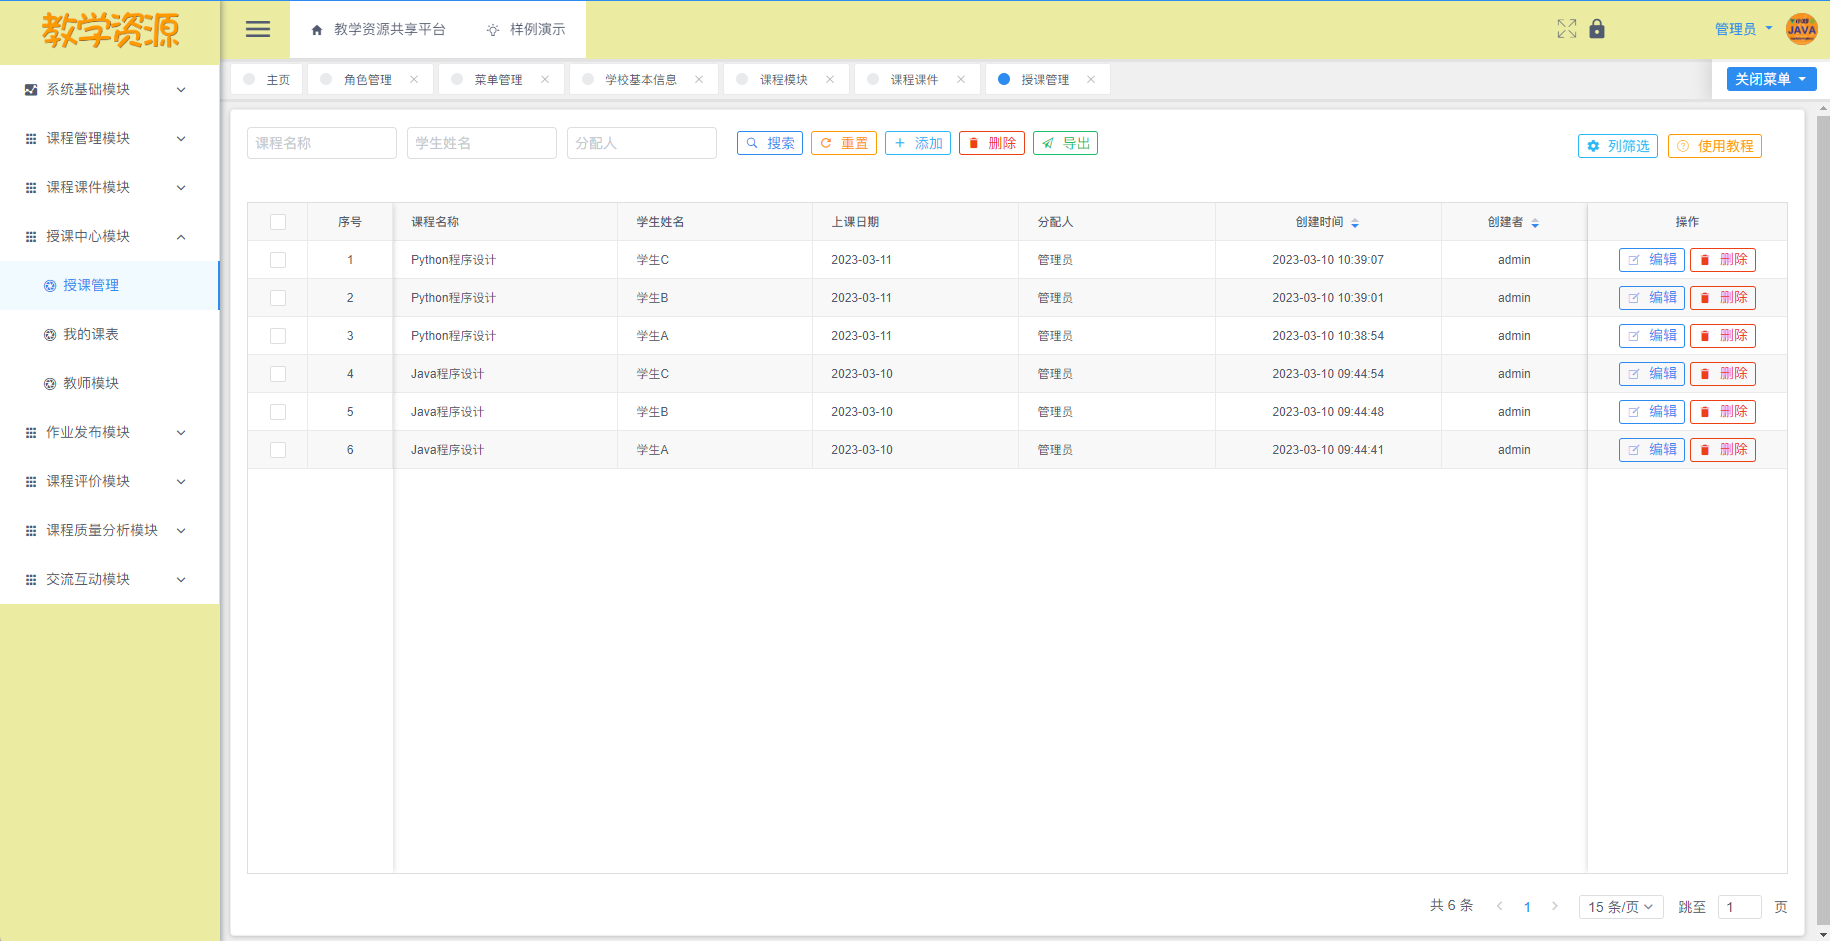Sort table by 创建时间 column arrows
This screenshot has height=941, width=1830.
[x=1355, y=223]
